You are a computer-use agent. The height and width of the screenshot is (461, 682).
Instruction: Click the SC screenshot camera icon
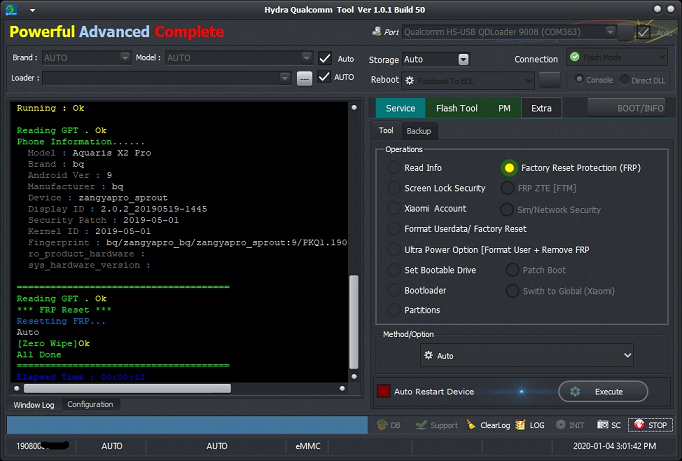(602, 425)
